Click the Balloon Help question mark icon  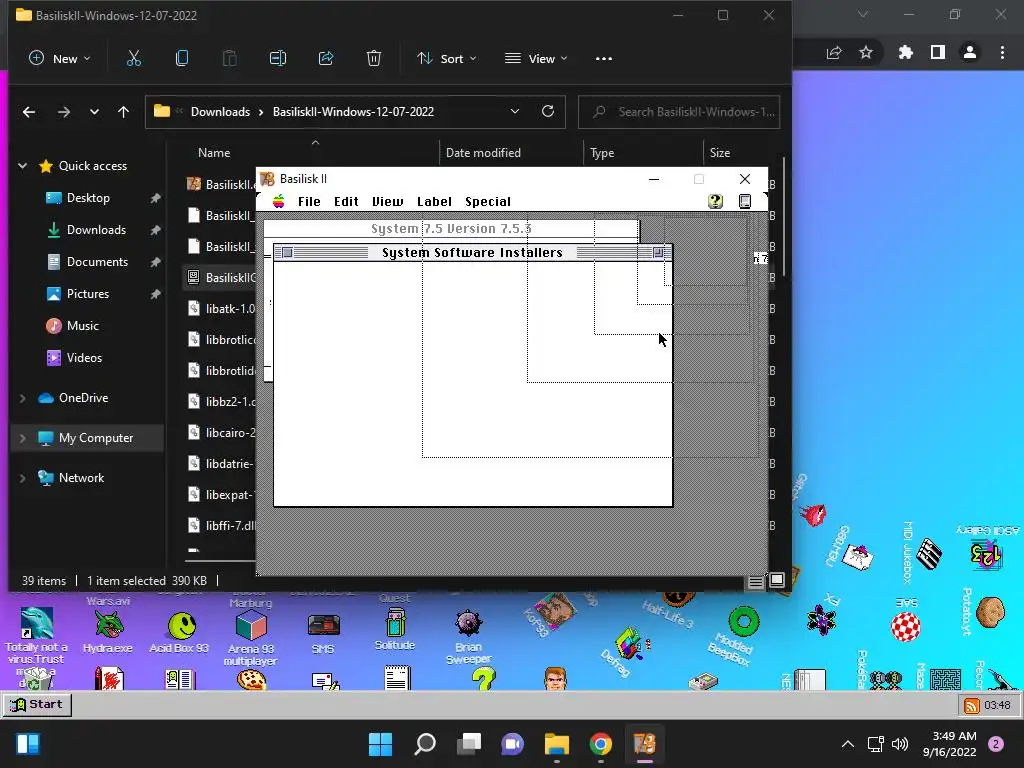[x=715, y=201]
